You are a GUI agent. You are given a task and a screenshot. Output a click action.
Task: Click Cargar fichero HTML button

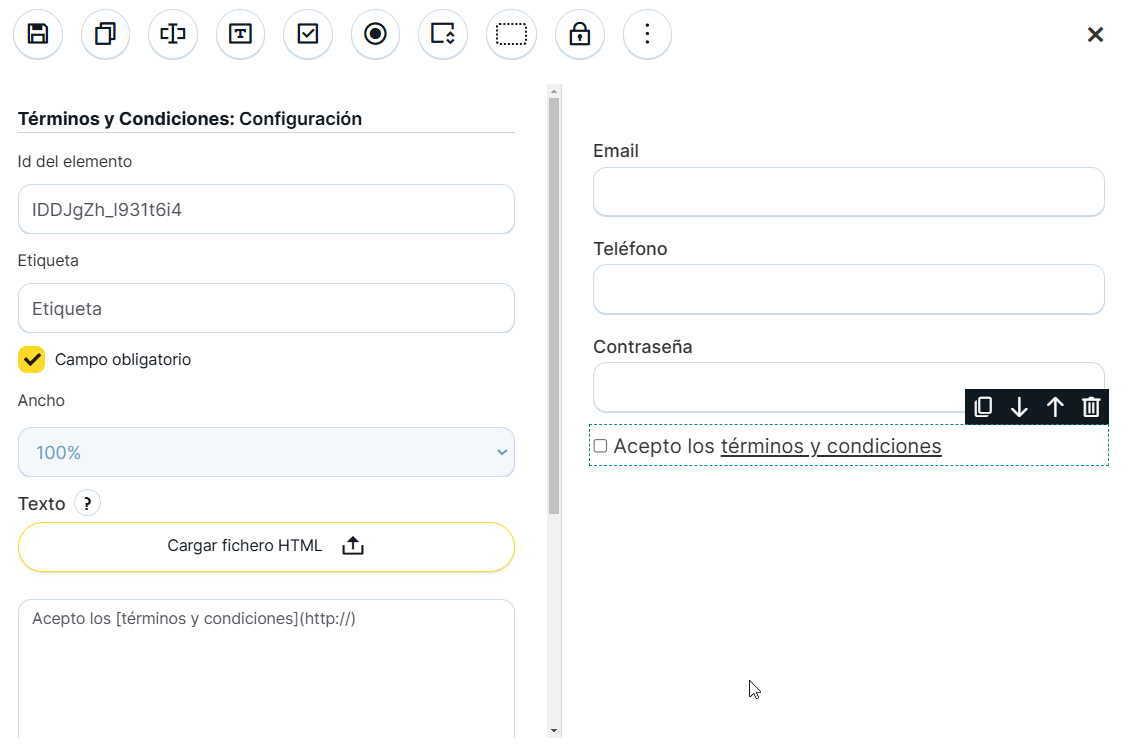(x=266, y=546)
